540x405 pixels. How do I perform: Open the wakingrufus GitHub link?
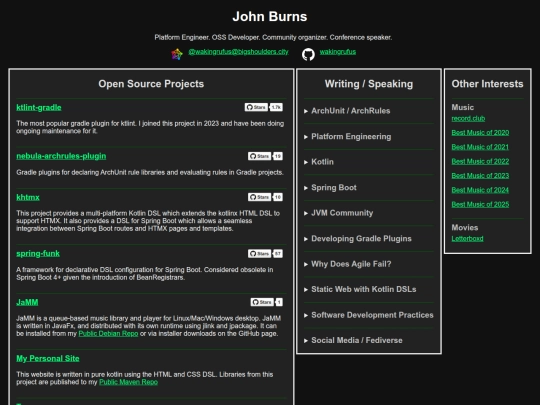[x=338, y=52]
